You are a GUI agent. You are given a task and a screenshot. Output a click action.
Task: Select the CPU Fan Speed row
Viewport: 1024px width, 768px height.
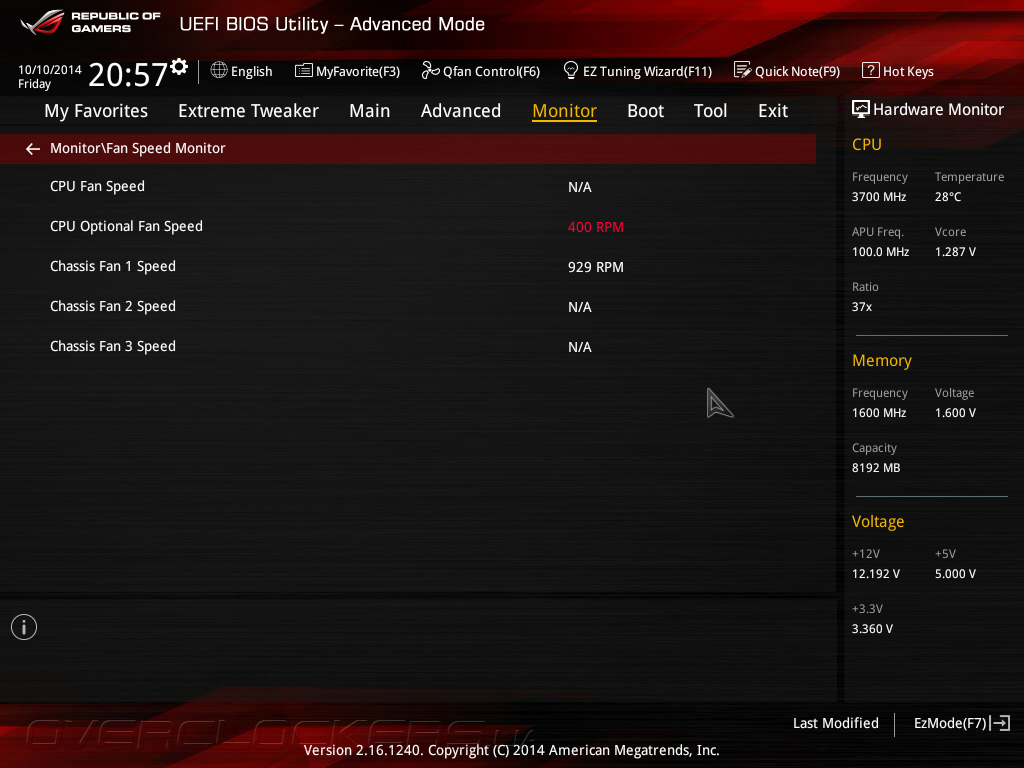[408, 187]
